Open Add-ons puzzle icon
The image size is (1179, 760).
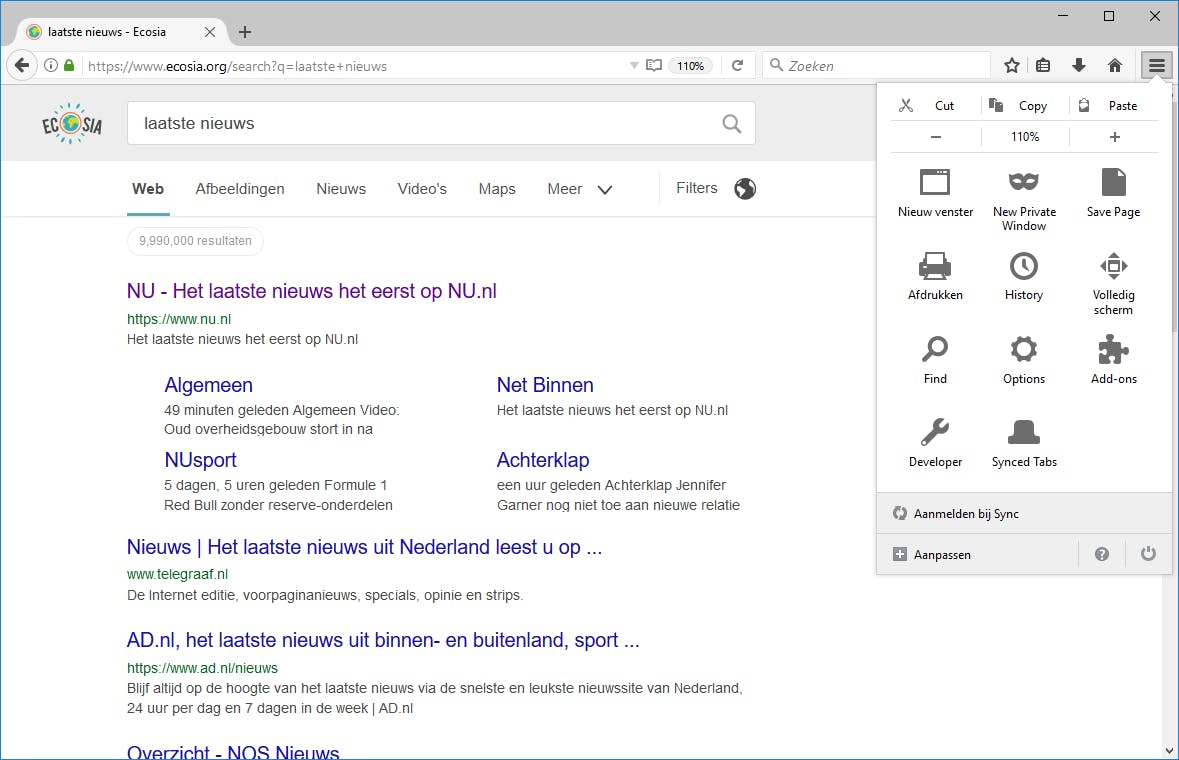coord(1113,350)
